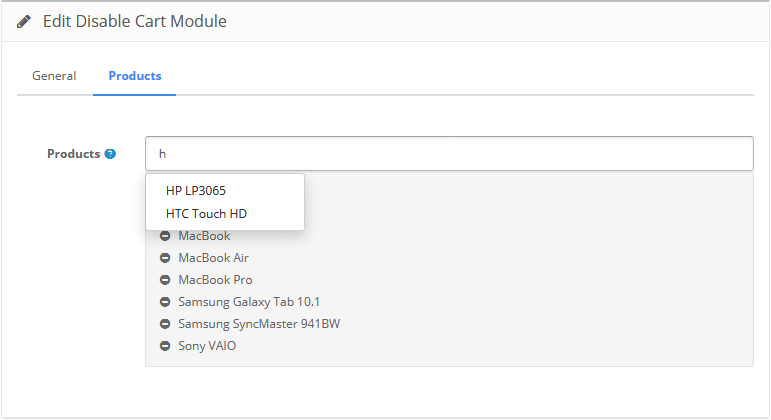Click the Sony VAIO product name
This screenshot has height=420, width=771.
click(x=207, y=346)
